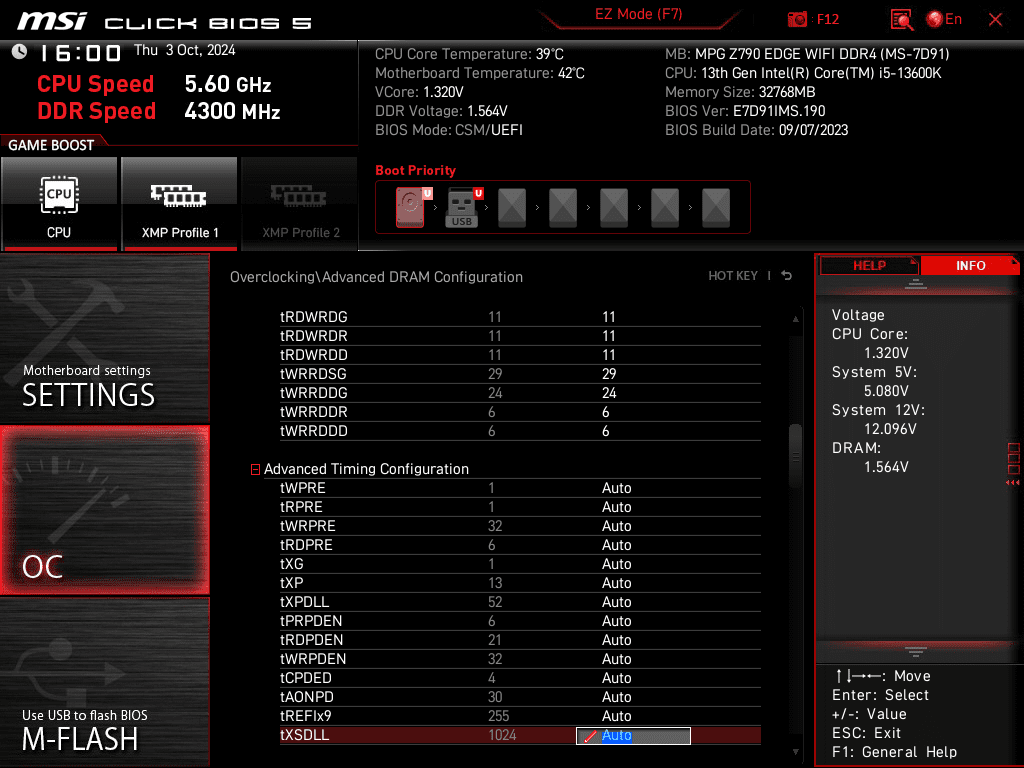Screen dimensions: 1024x768
Task: Select the tWRRDSG value 29
Action: [609, 374]
